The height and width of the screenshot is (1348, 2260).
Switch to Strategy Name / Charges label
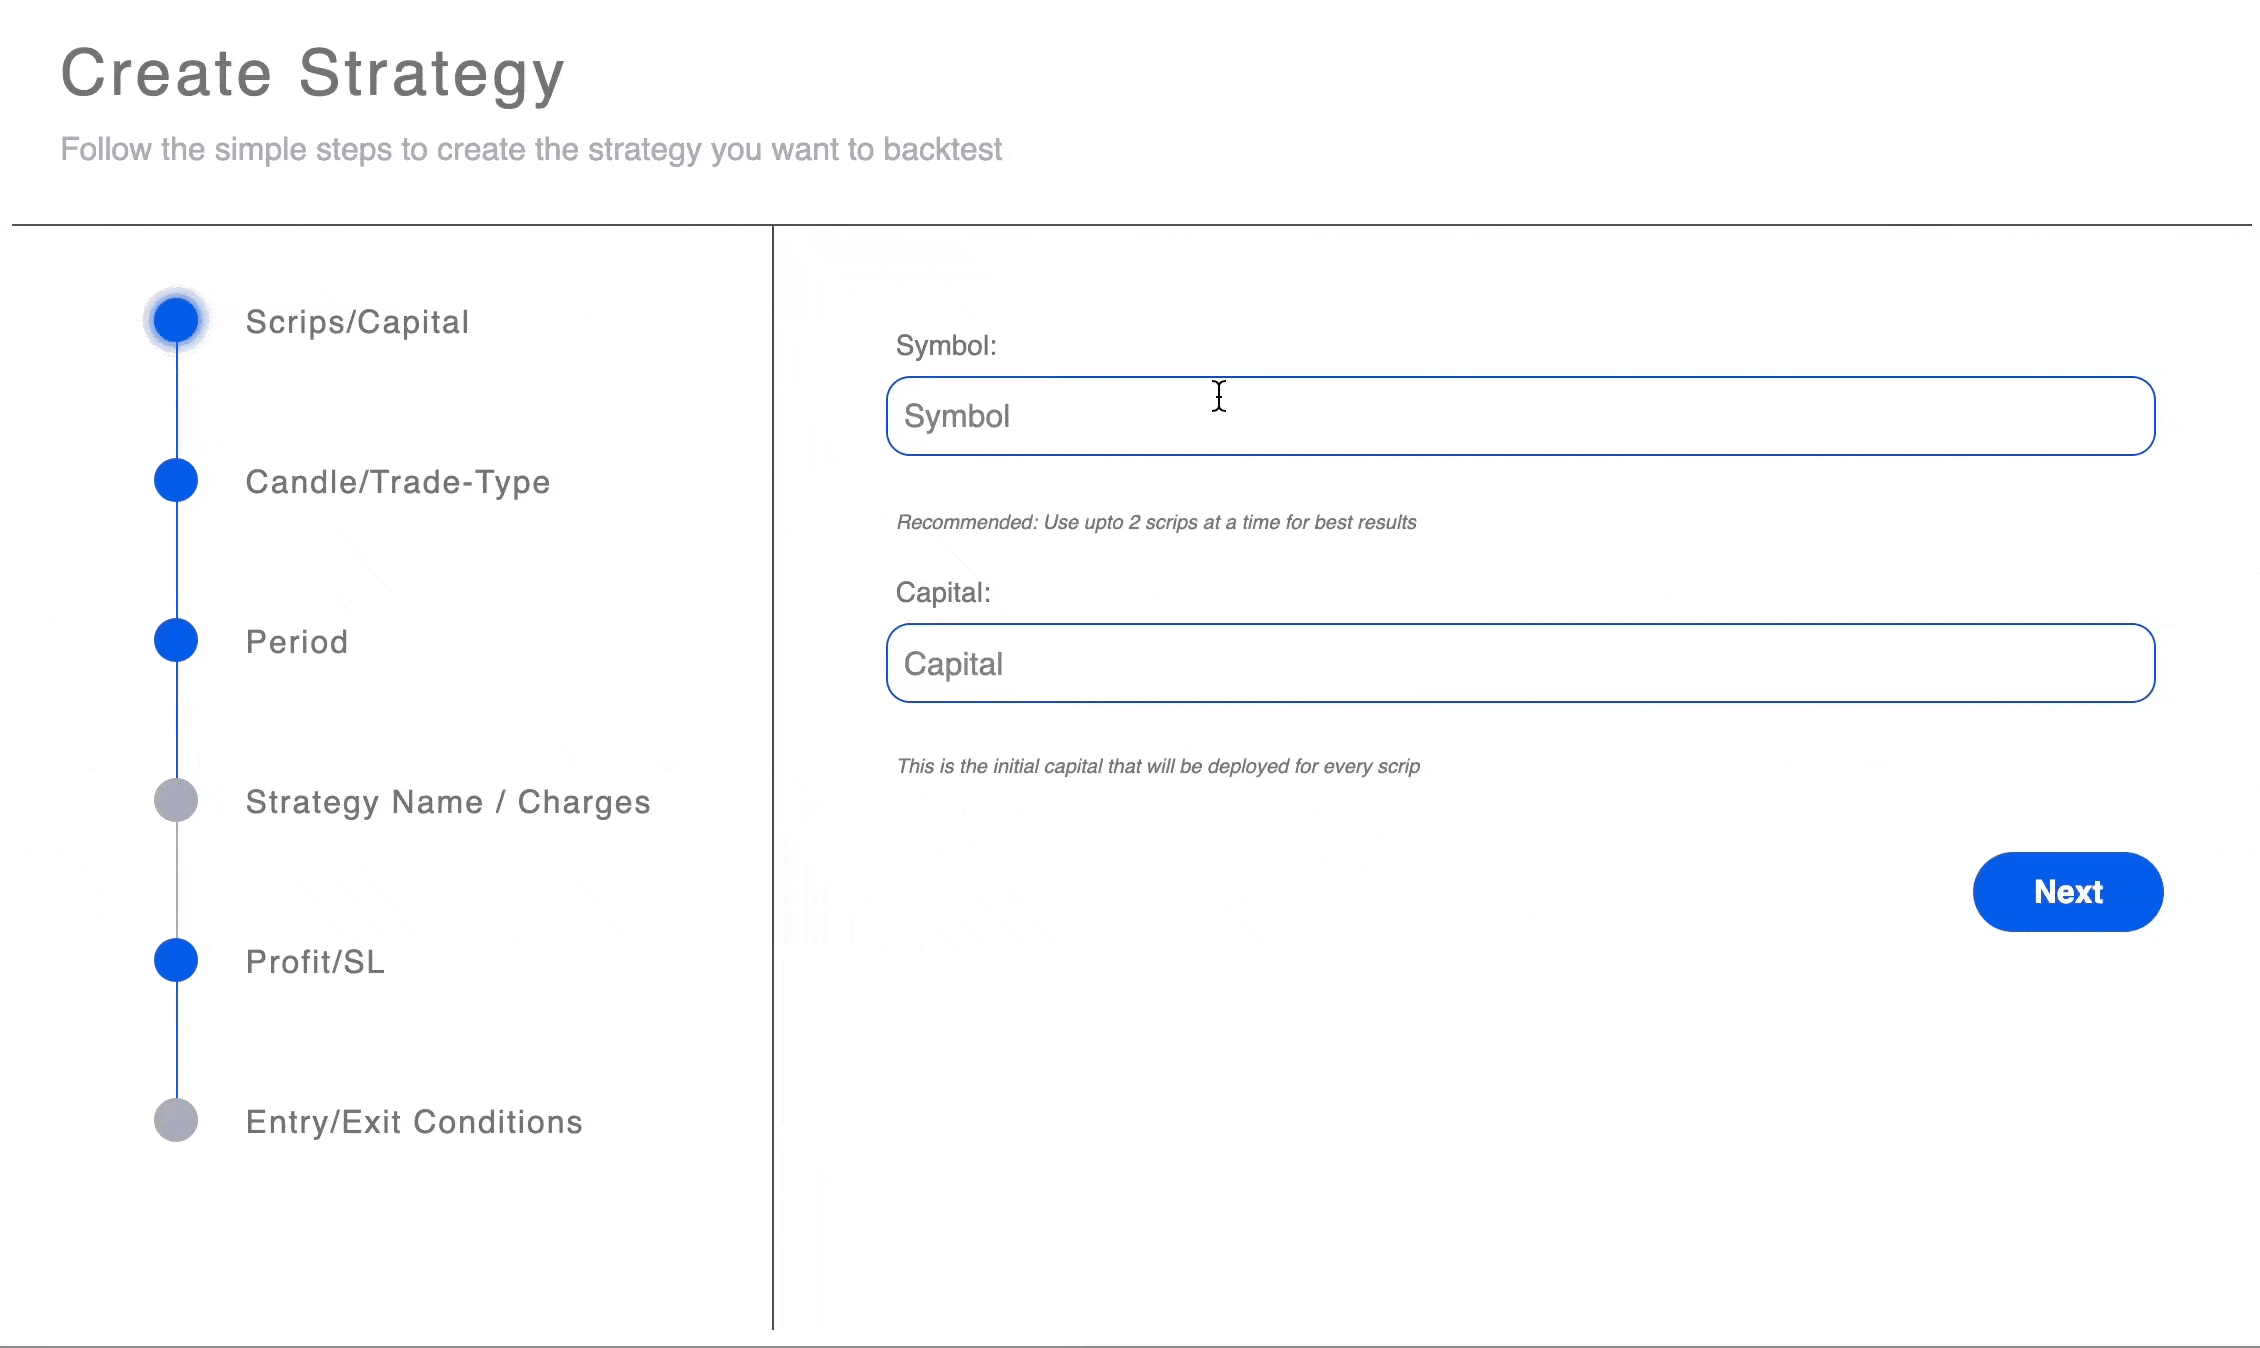[448, 802]
